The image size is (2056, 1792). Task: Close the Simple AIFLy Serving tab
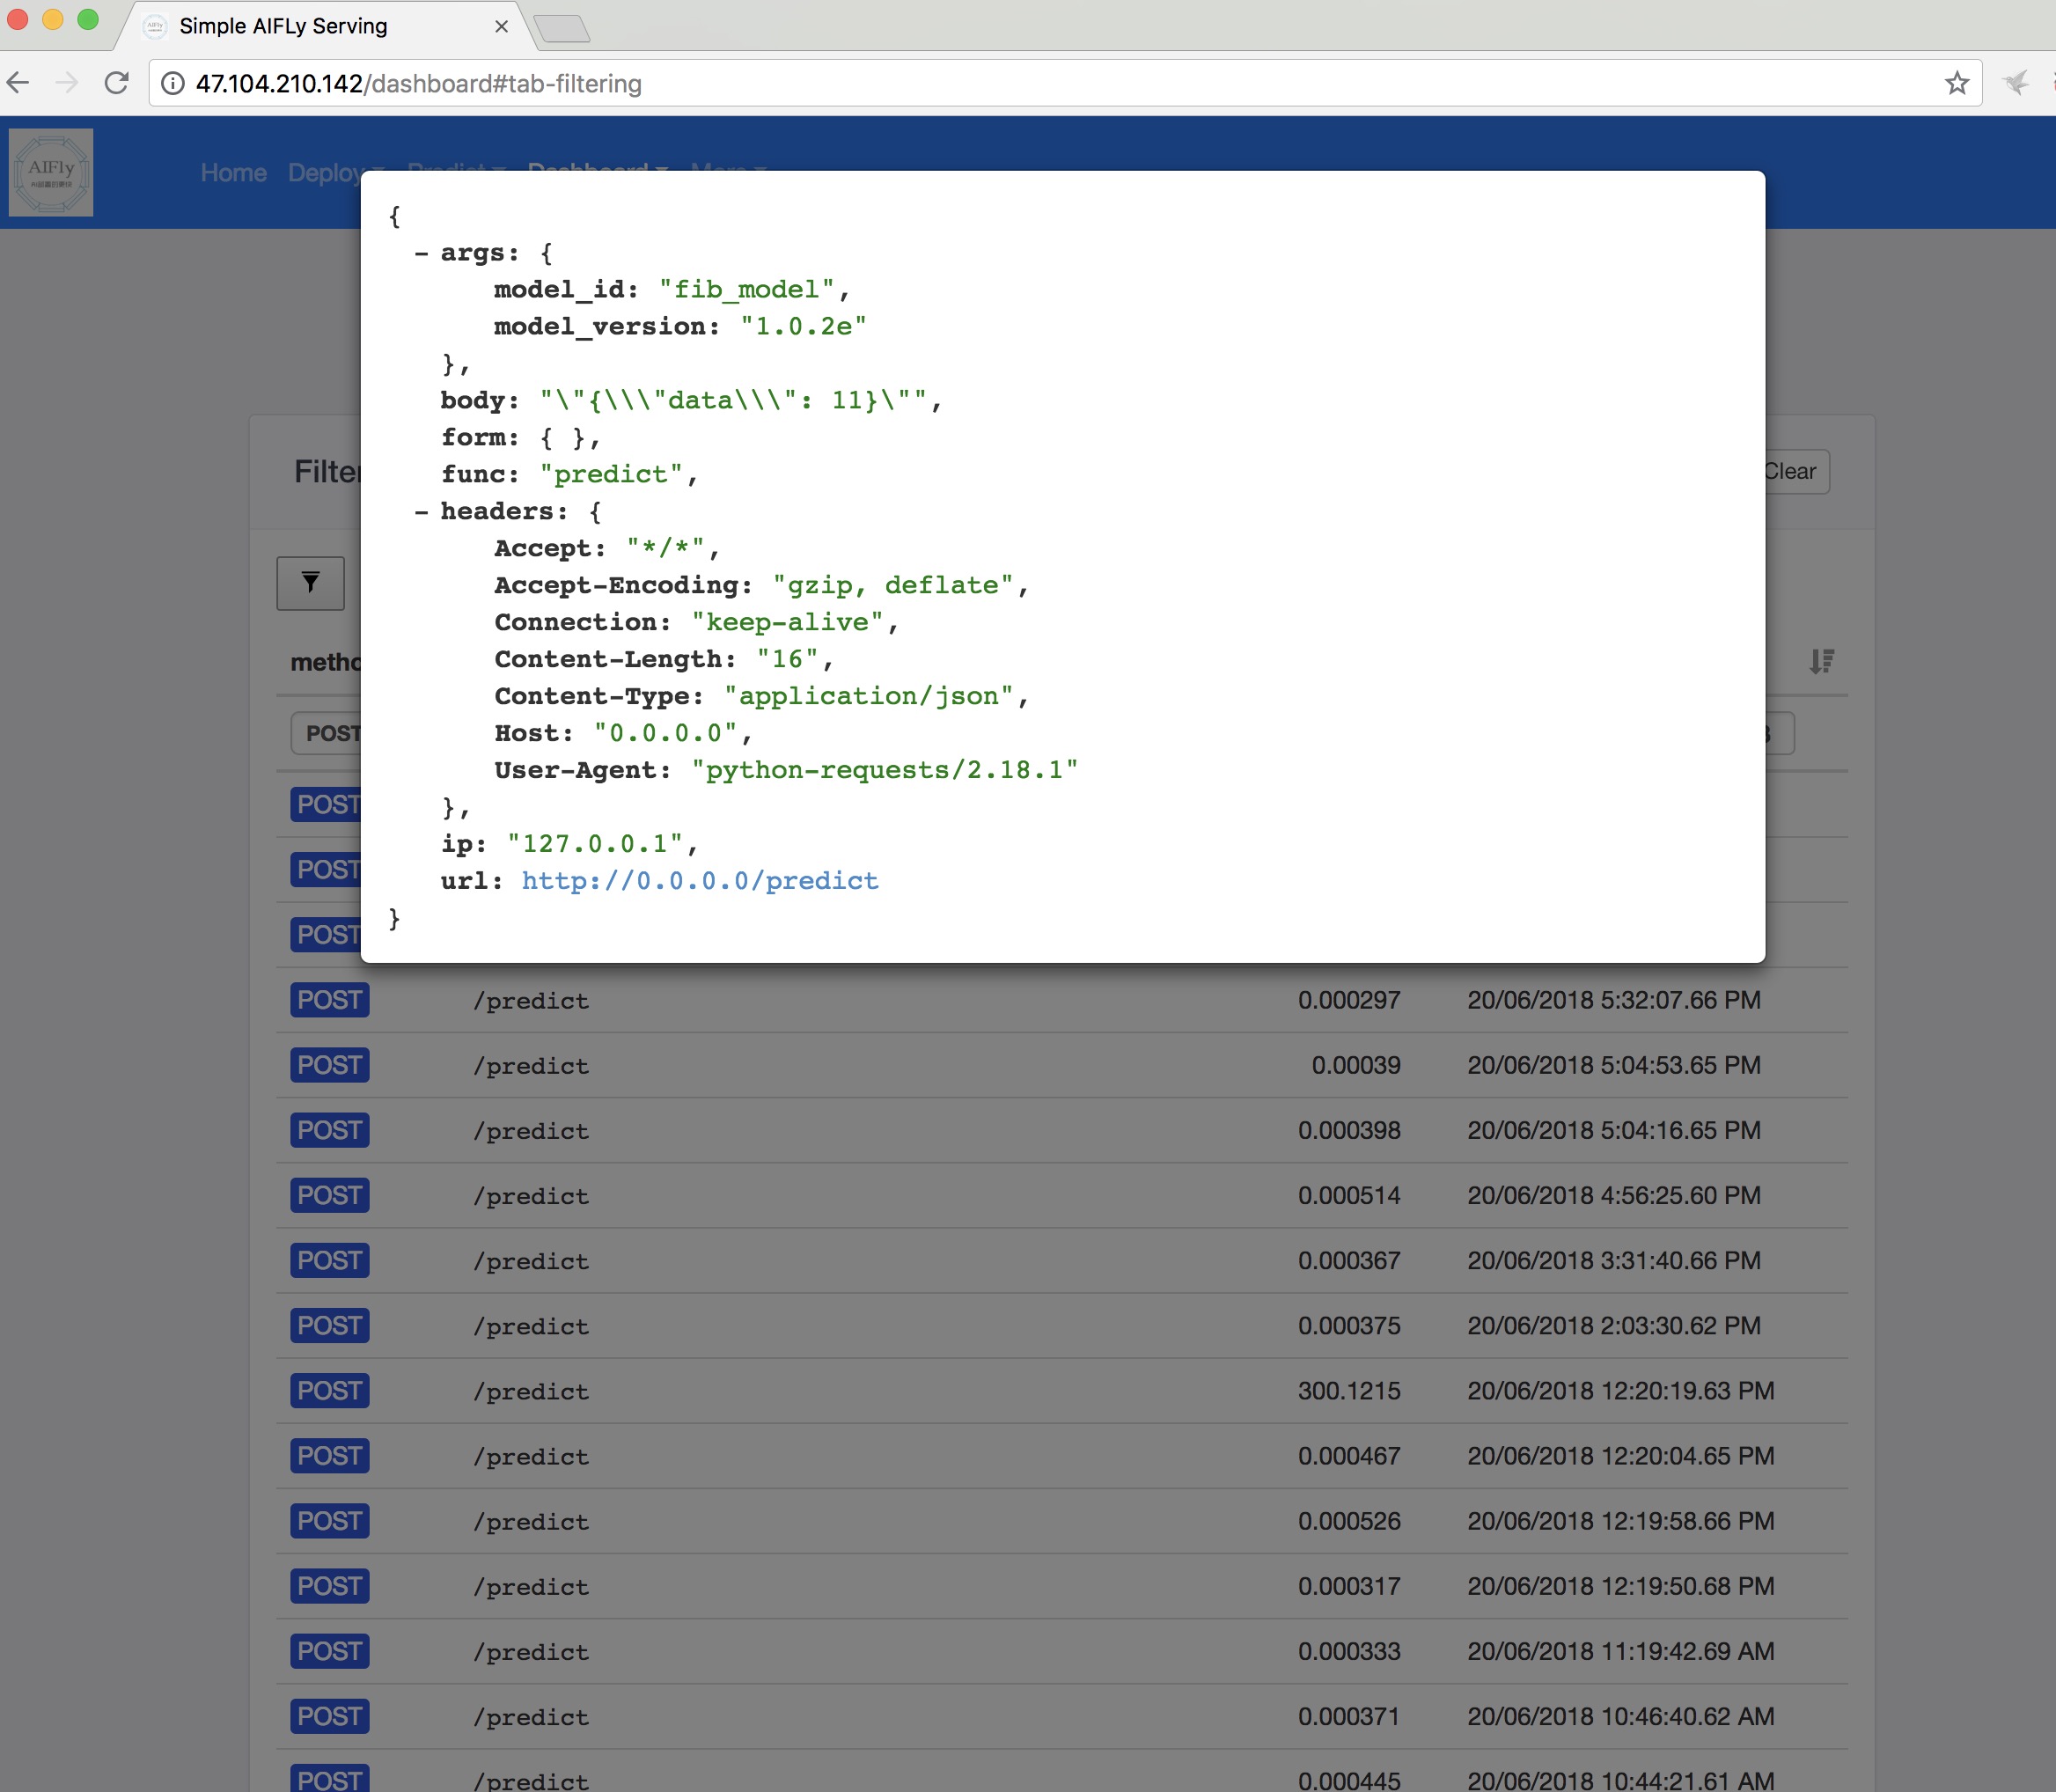pos(501,27)
